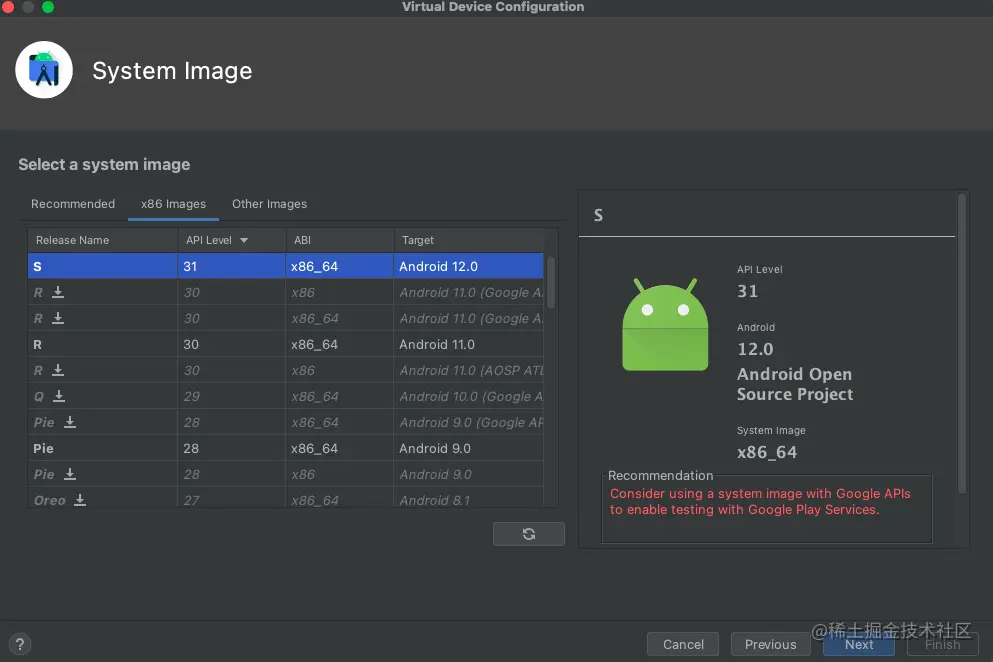Sort table by Target column header

[469, 240]
